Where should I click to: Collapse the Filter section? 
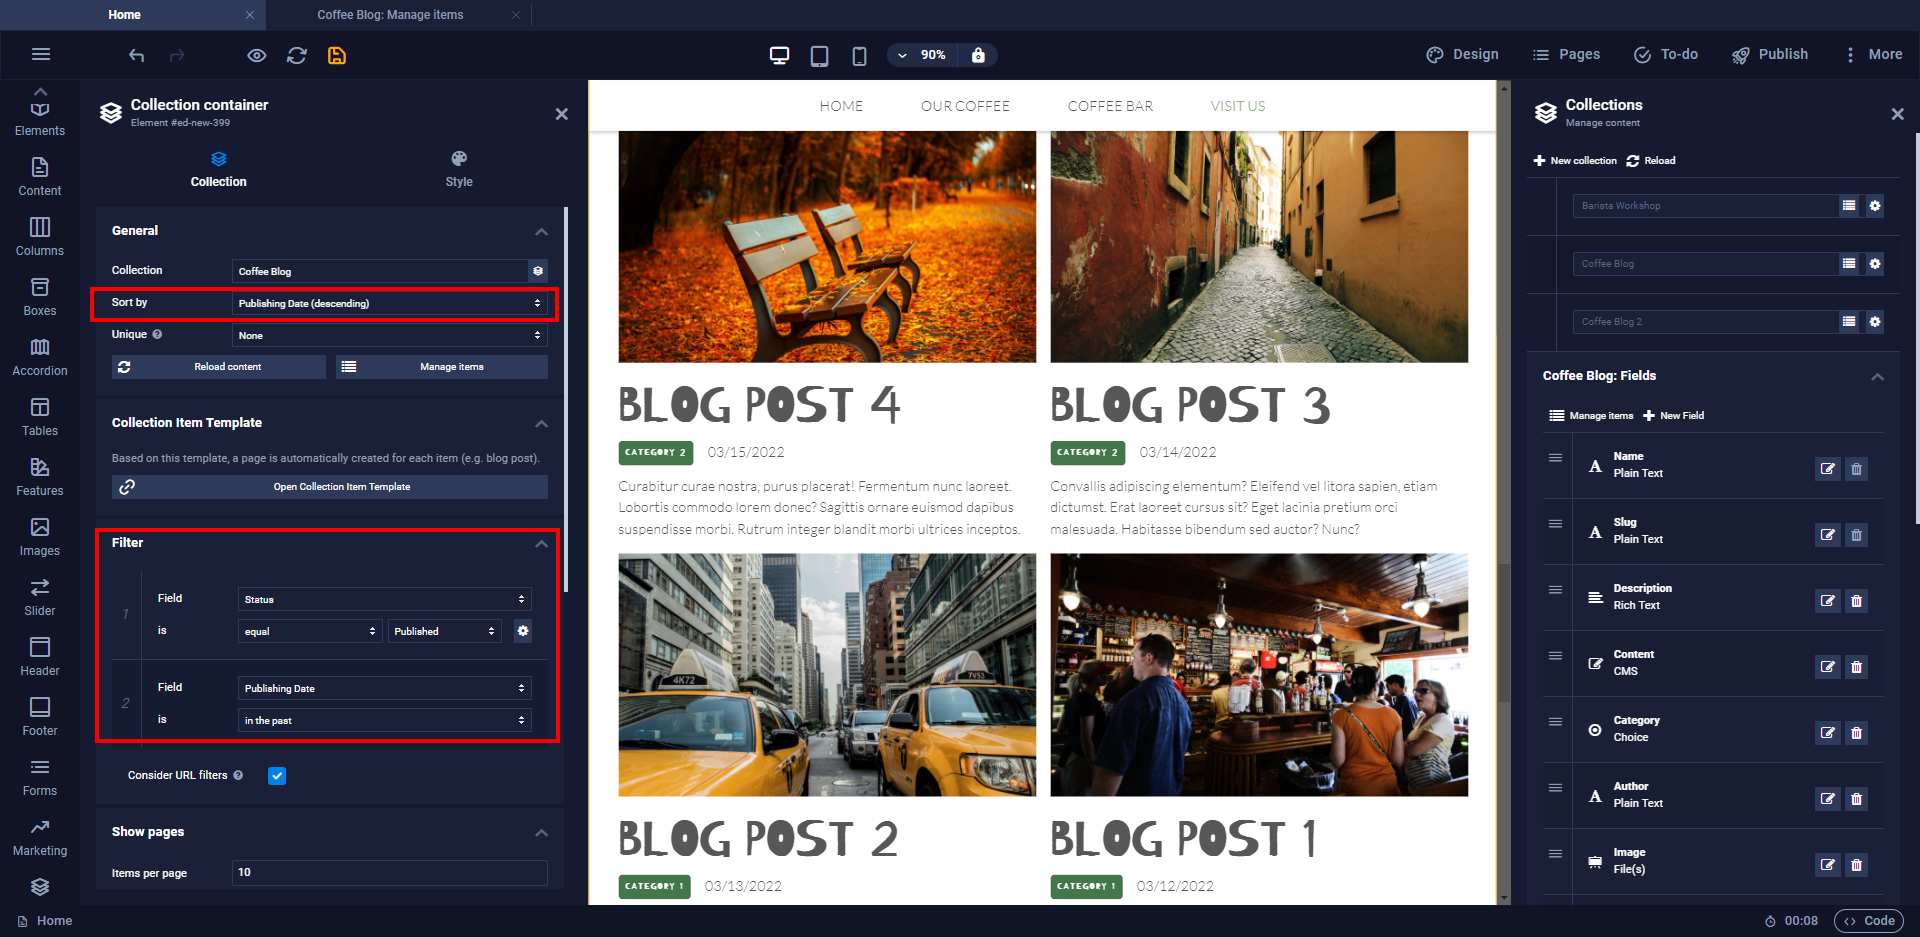tap(541, 544)
